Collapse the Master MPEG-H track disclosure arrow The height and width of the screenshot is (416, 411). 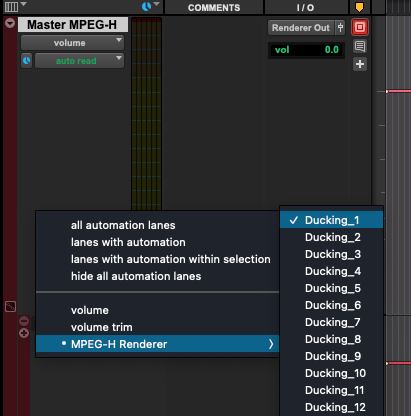pos(10,23)
